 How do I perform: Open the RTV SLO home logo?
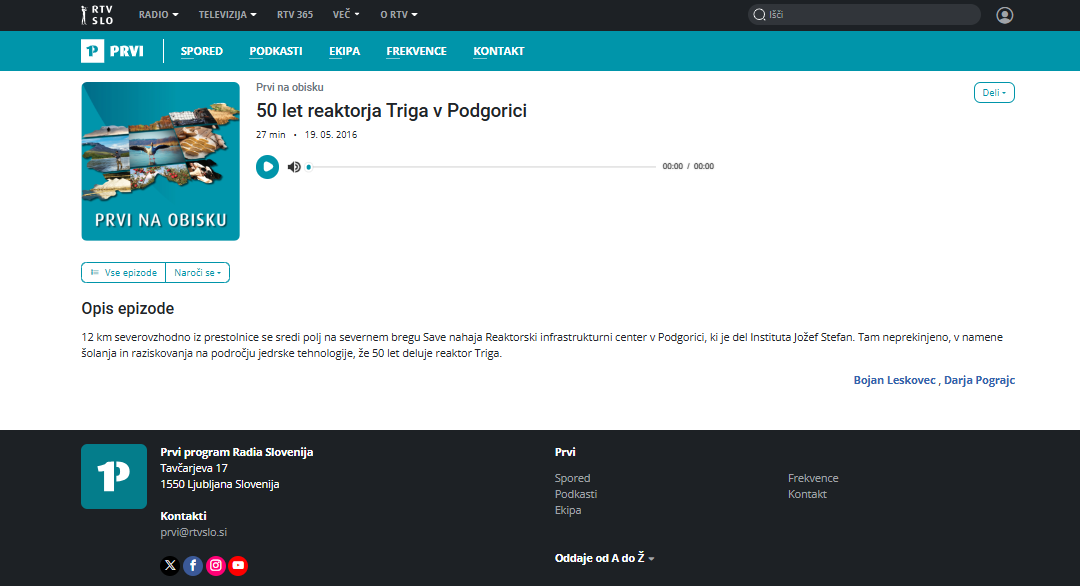pyautogui.click(x=97, y=14)
